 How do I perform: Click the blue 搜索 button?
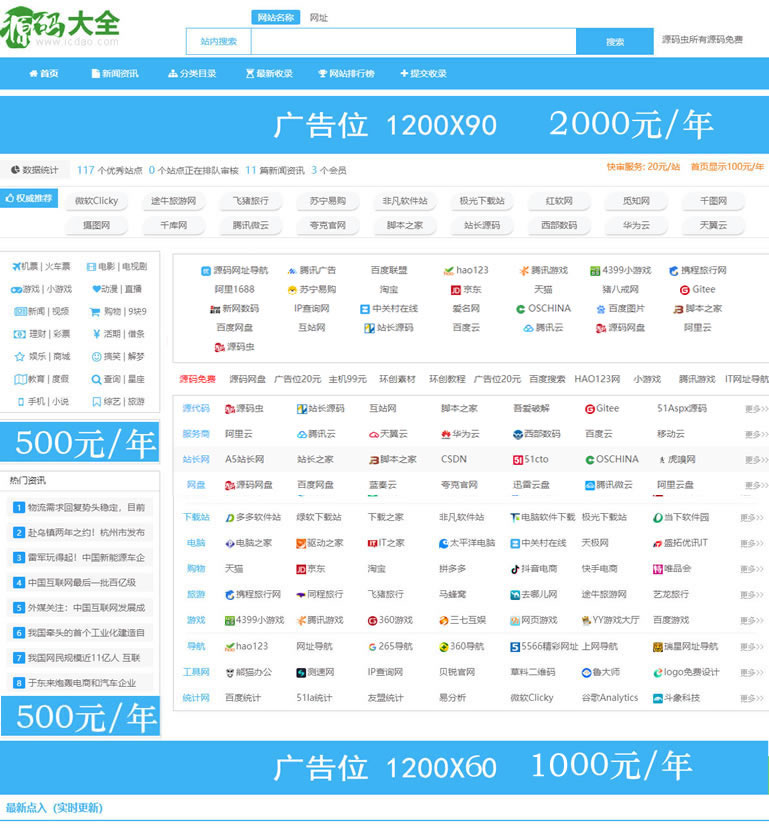tap(615, 41)
